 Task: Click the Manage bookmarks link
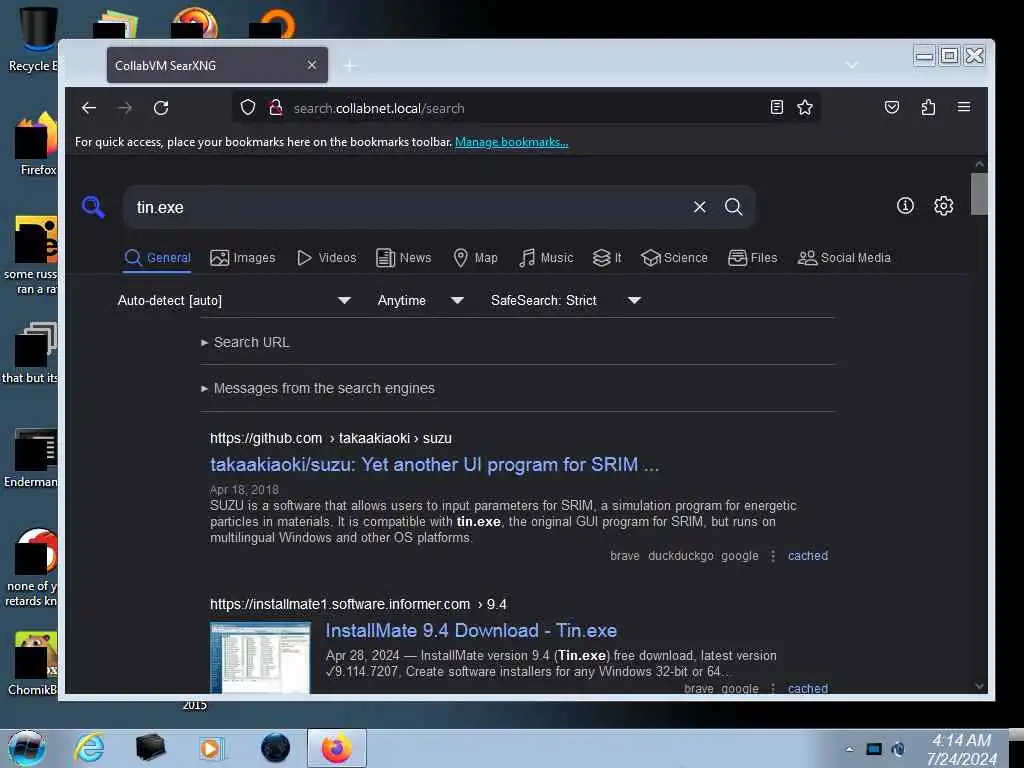click(511, 142)
